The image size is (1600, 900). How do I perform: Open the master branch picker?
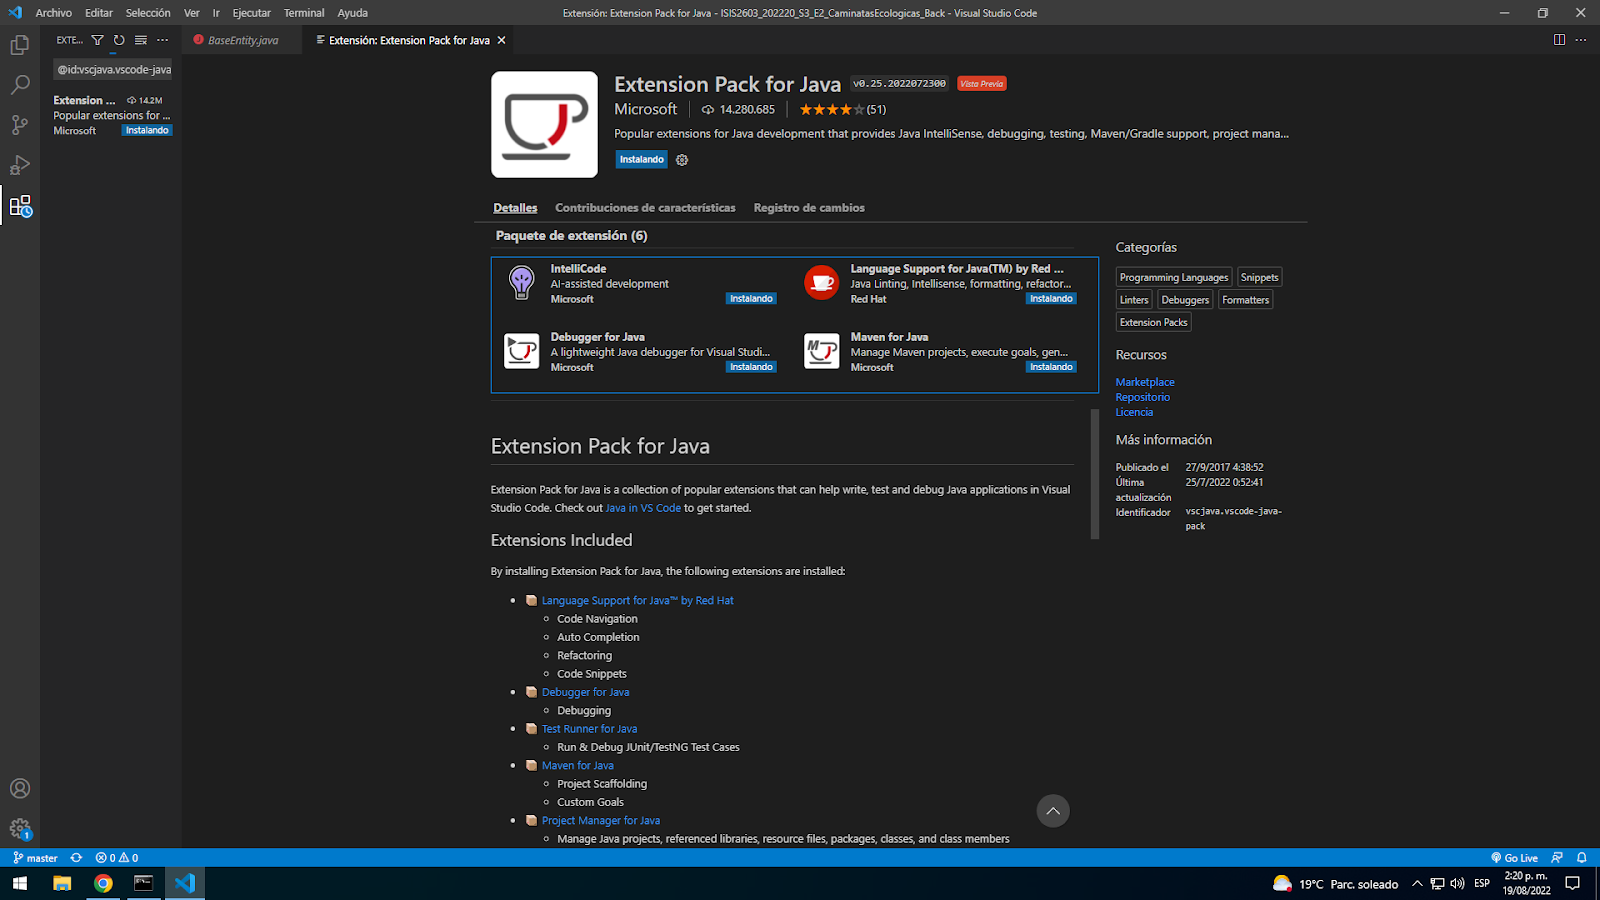tap(36, 858)
